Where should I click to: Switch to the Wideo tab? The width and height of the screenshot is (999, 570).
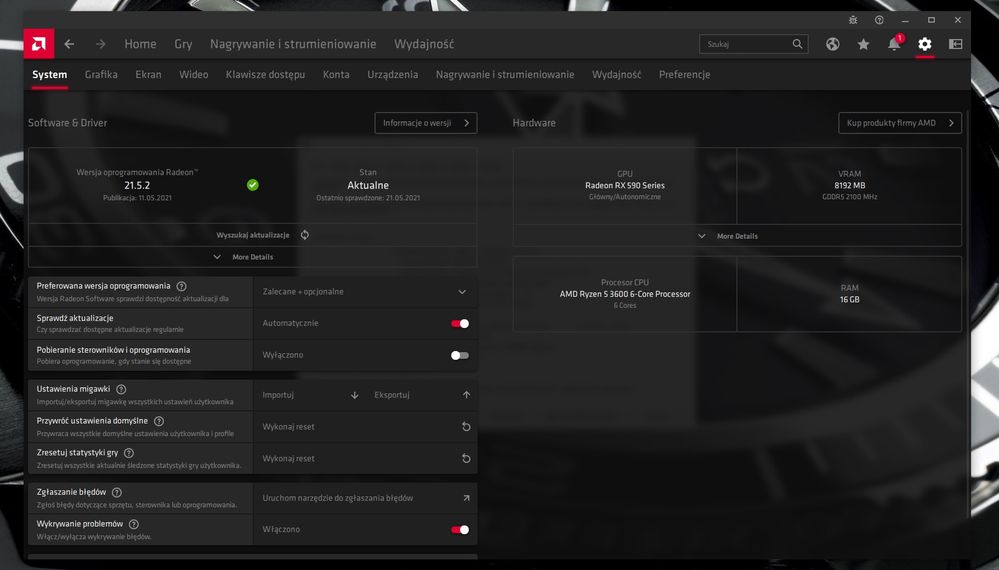click(x=194, y=75)
